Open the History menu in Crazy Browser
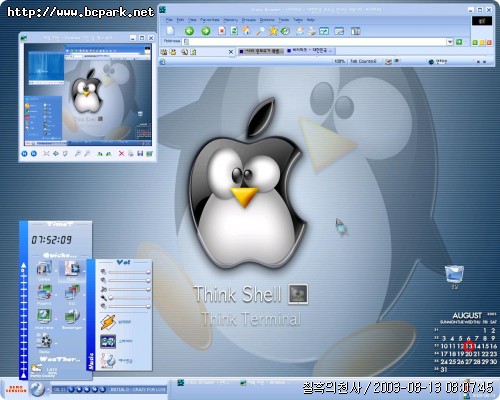 (231, 20)
